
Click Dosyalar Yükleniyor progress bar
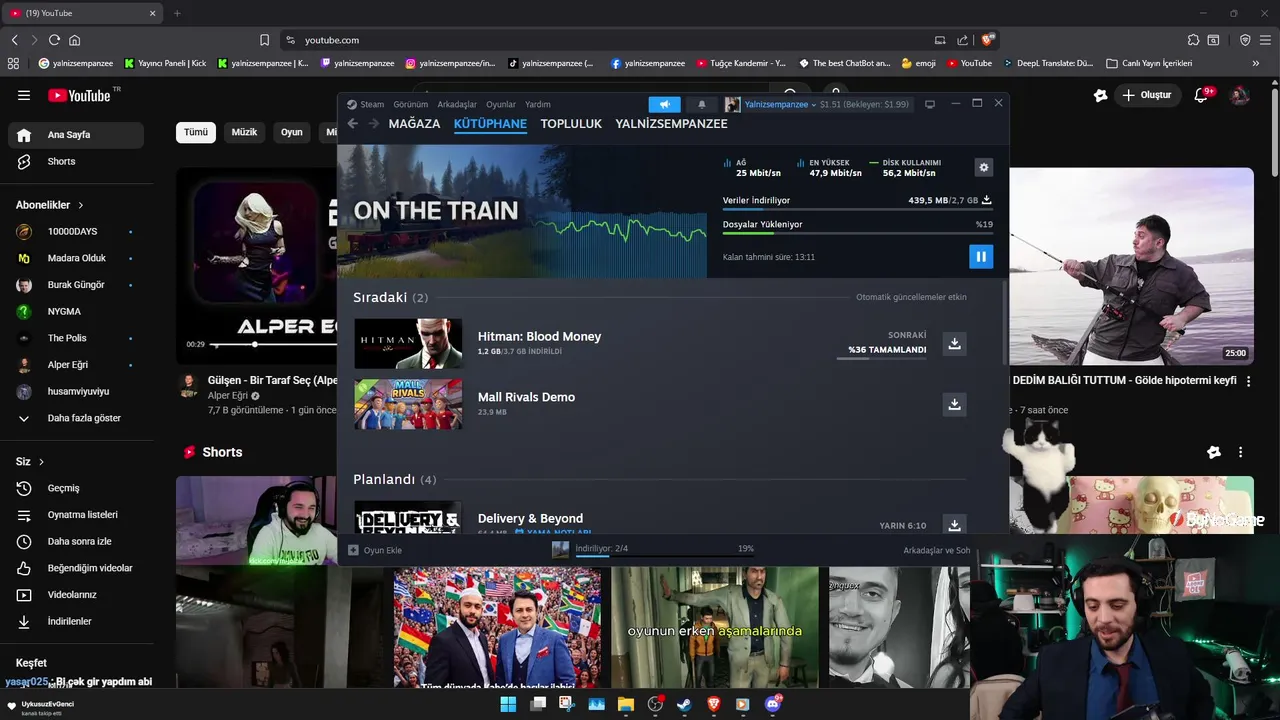click(x=857, y=234)
